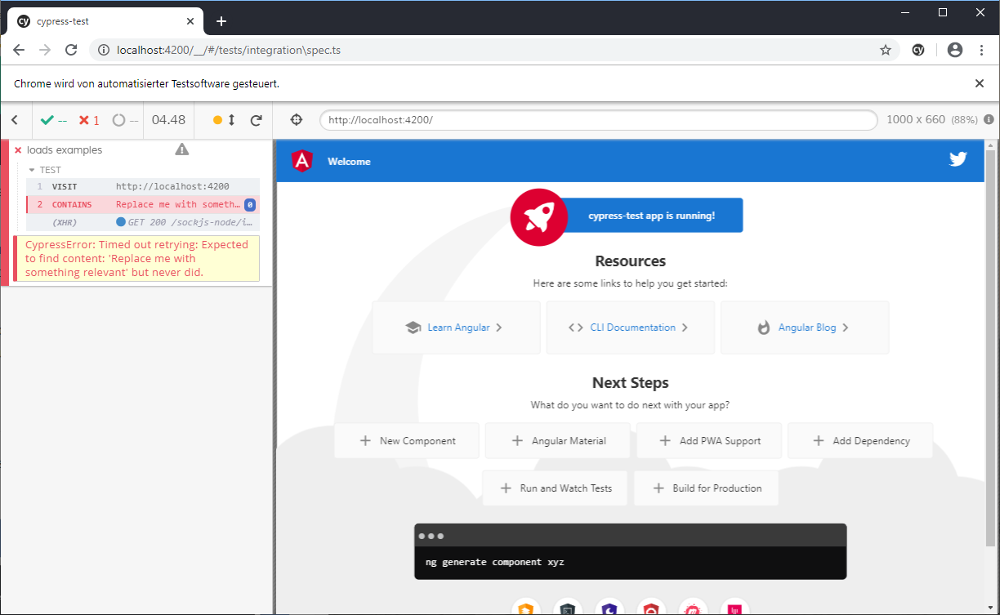The width and height of the screenshot is (1000, 615).
Task: Click the Angular Blog chevron arrow
Action: pyautogui.click(x=845, y=327)
